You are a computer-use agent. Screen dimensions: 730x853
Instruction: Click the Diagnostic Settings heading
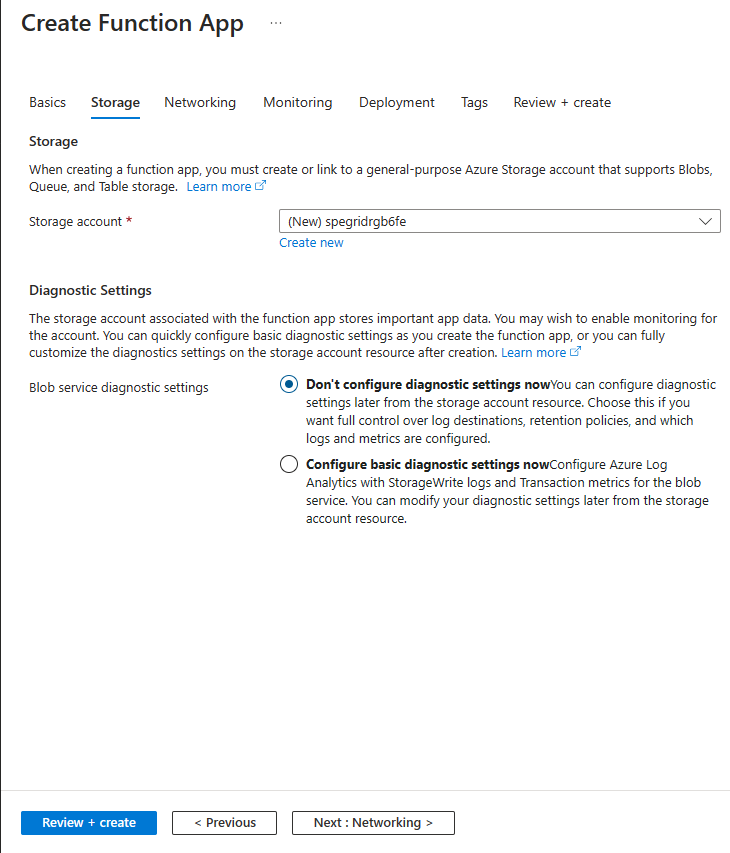pyautogui.click(x=90, y=290)
